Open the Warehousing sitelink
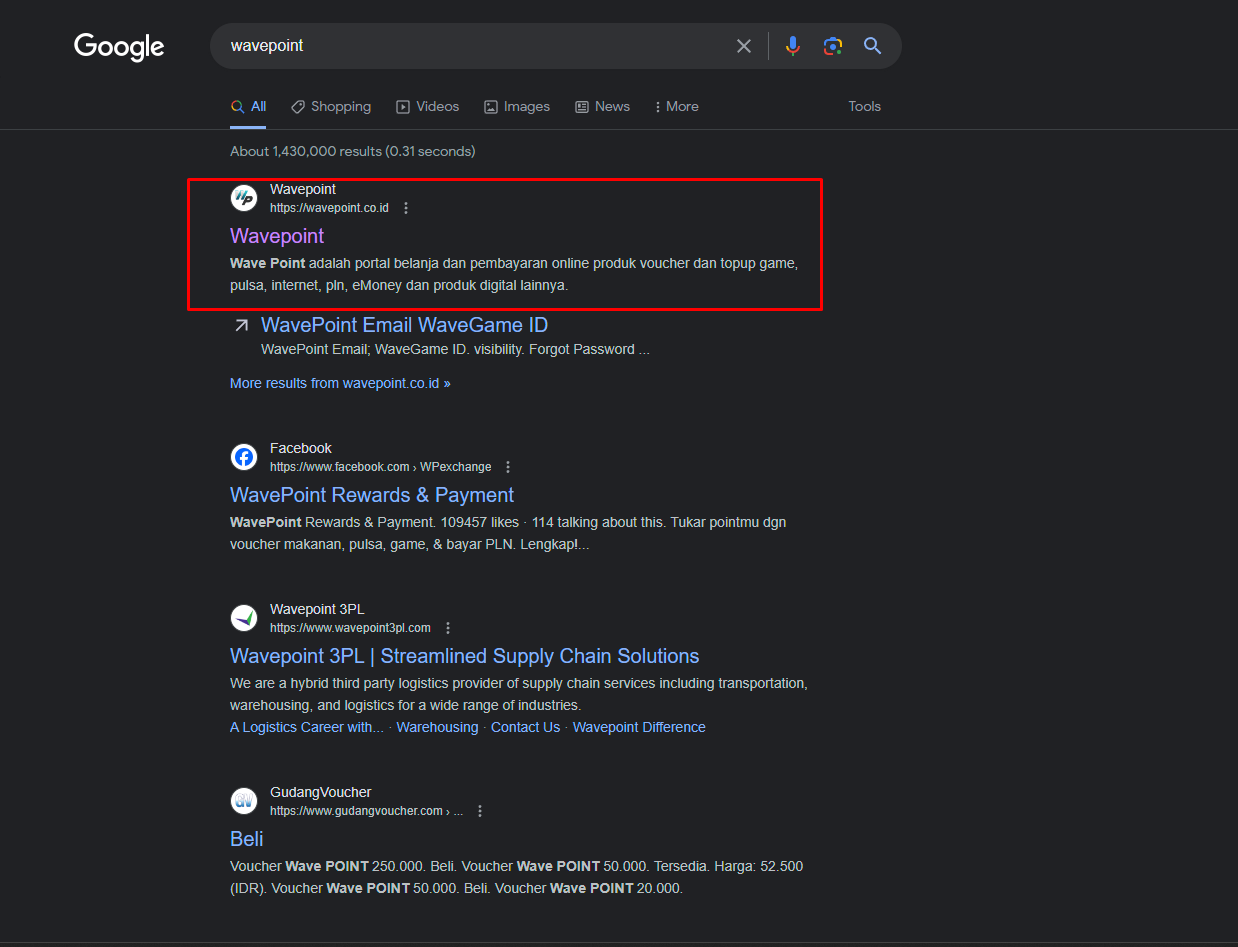Screen dimensions: 1238x947 tap(438, 727)
